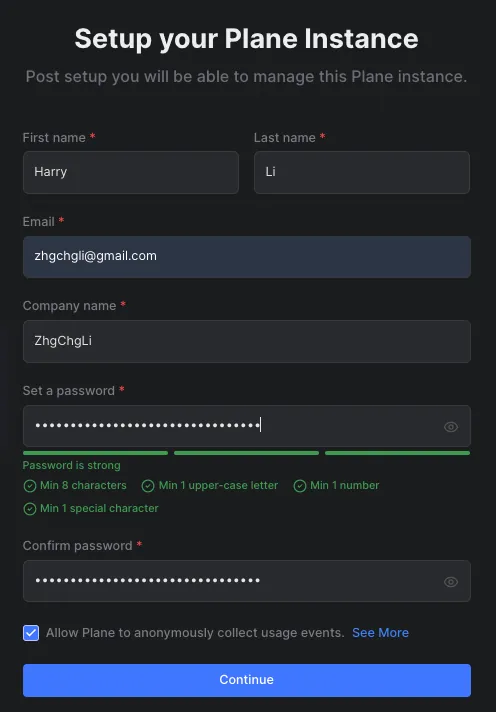The height and width of the screenshot is (712, 496).
Task: Submit the form with Continue
Action: pos(247,680)
